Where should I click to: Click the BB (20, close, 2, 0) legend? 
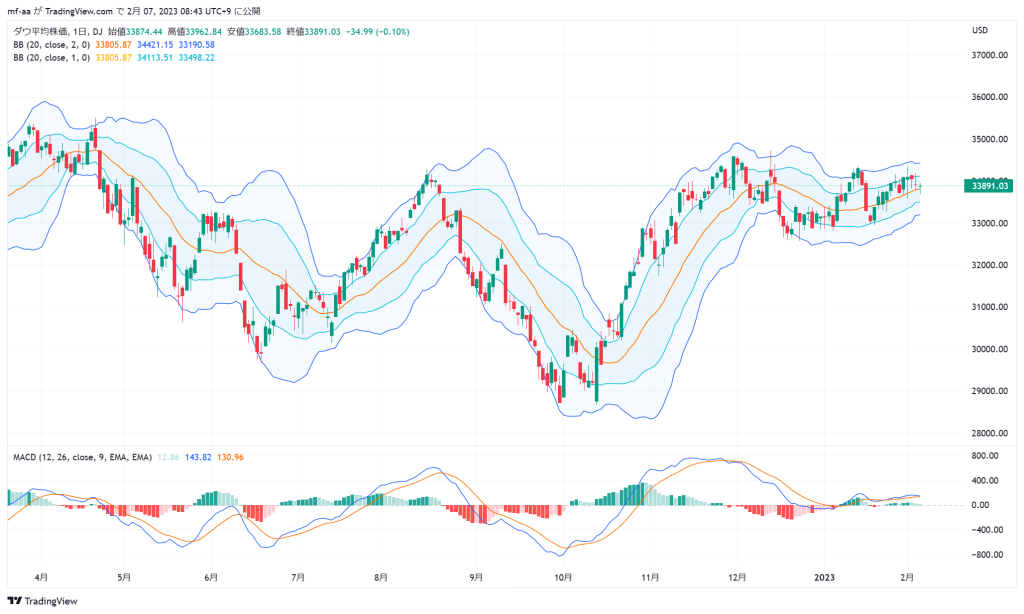pyautogui.click(x=52, y=44)
